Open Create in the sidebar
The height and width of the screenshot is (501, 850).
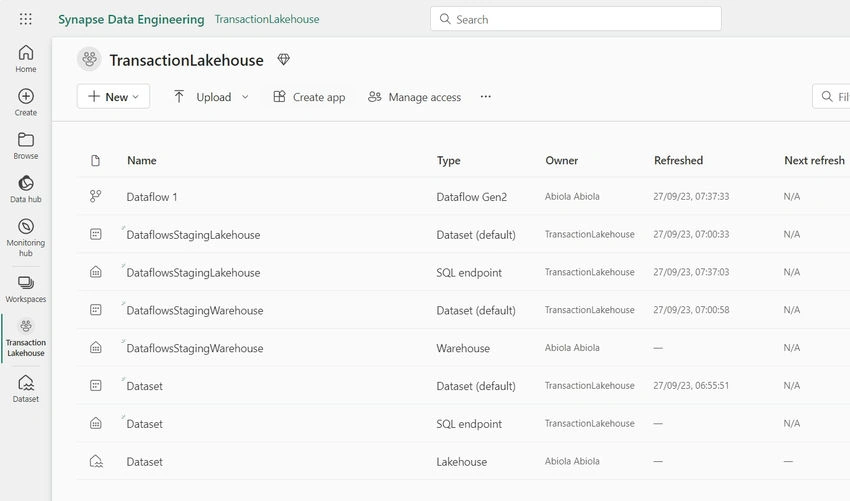pyautogui.click(x=25, y=102)
